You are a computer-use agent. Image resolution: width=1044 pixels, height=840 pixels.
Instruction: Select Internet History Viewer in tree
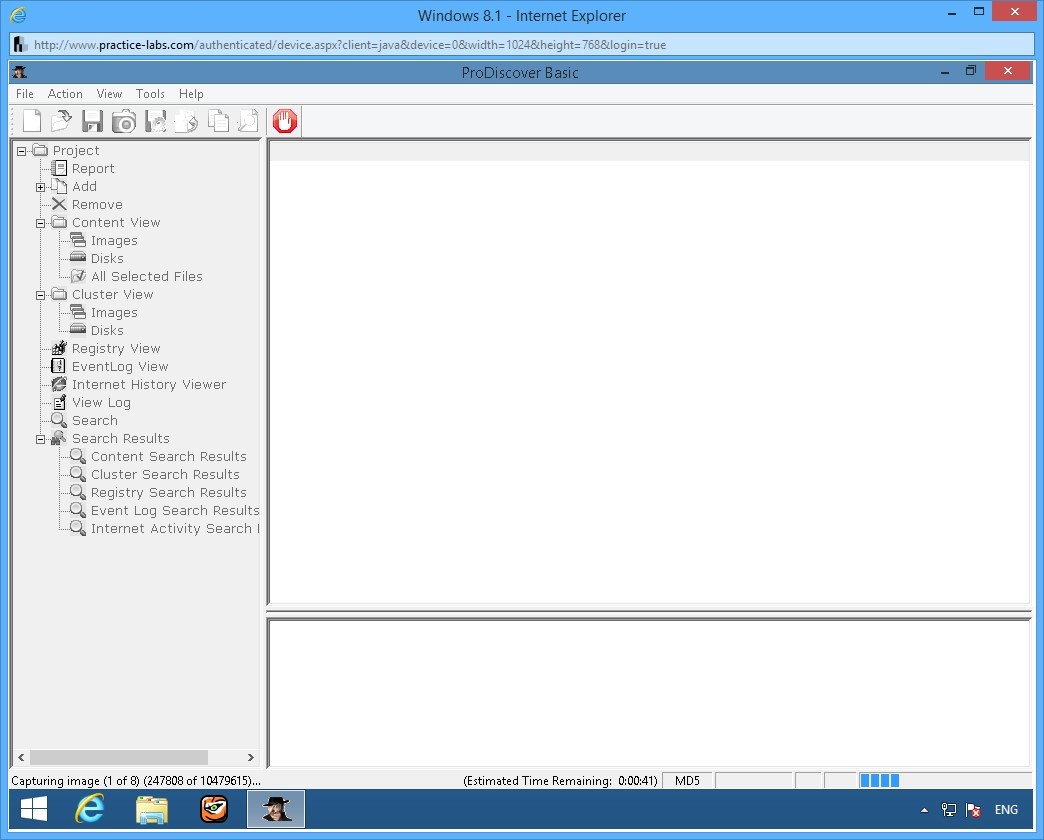tap(148, 385)
